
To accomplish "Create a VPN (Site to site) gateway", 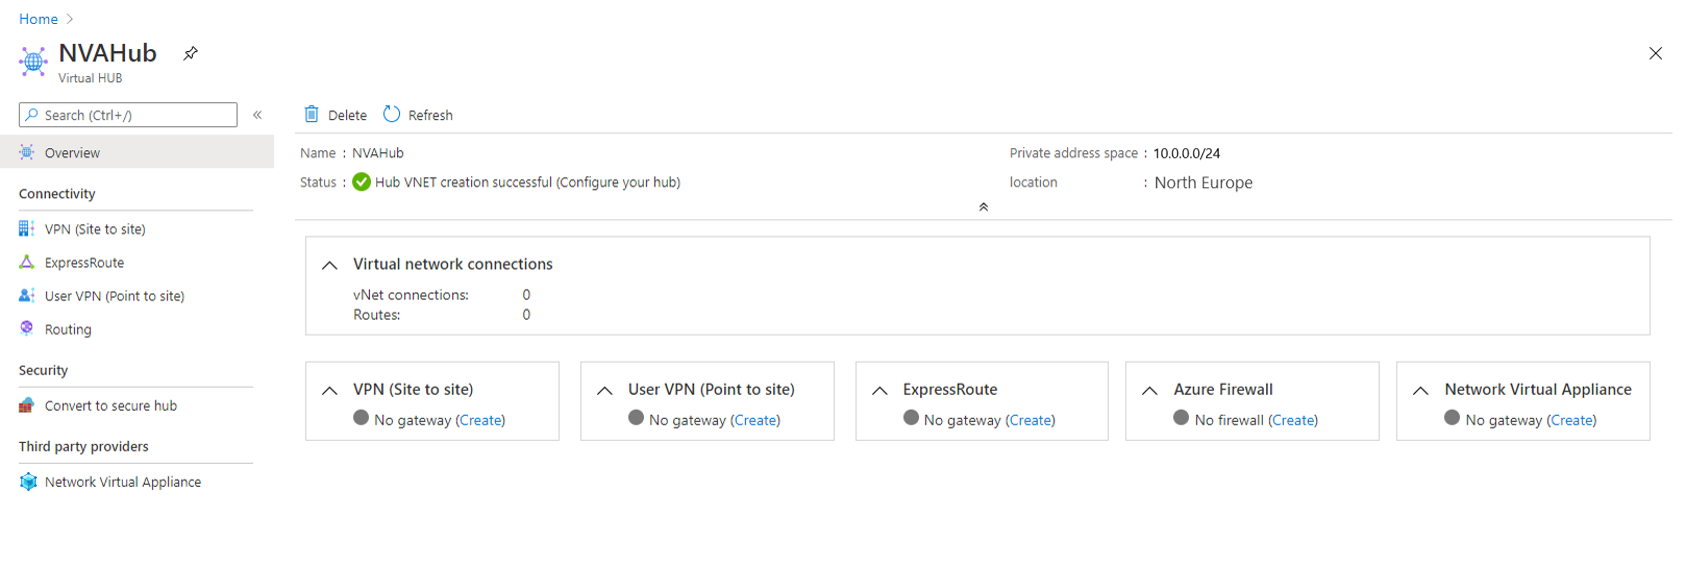I will click(480, 420).
